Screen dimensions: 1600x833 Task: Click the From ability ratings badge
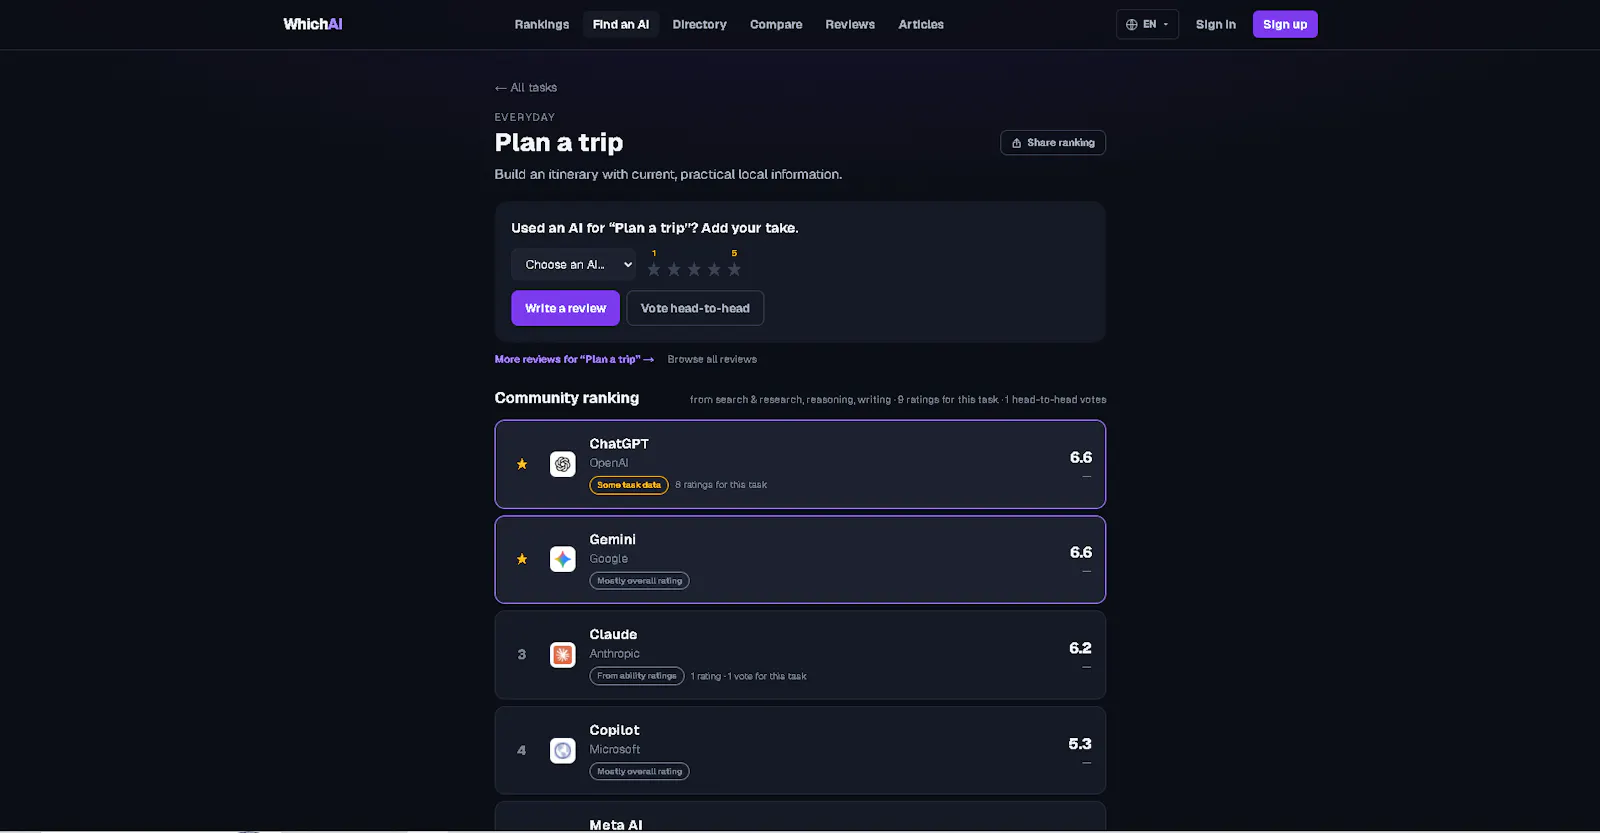click(x=637, y=676)
